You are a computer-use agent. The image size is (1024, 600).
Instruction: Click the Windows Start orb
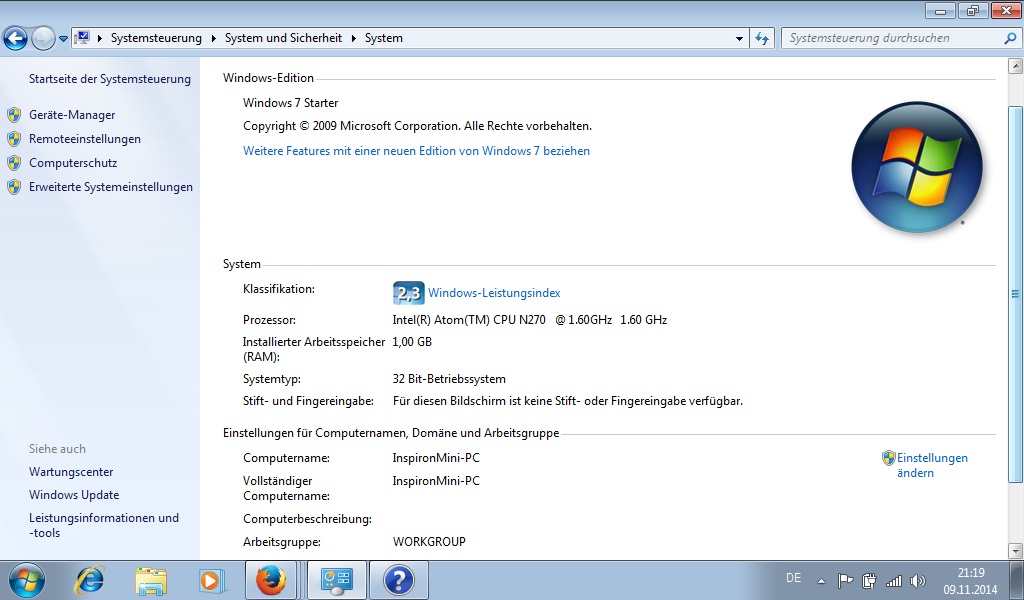[x=26, y=580]
